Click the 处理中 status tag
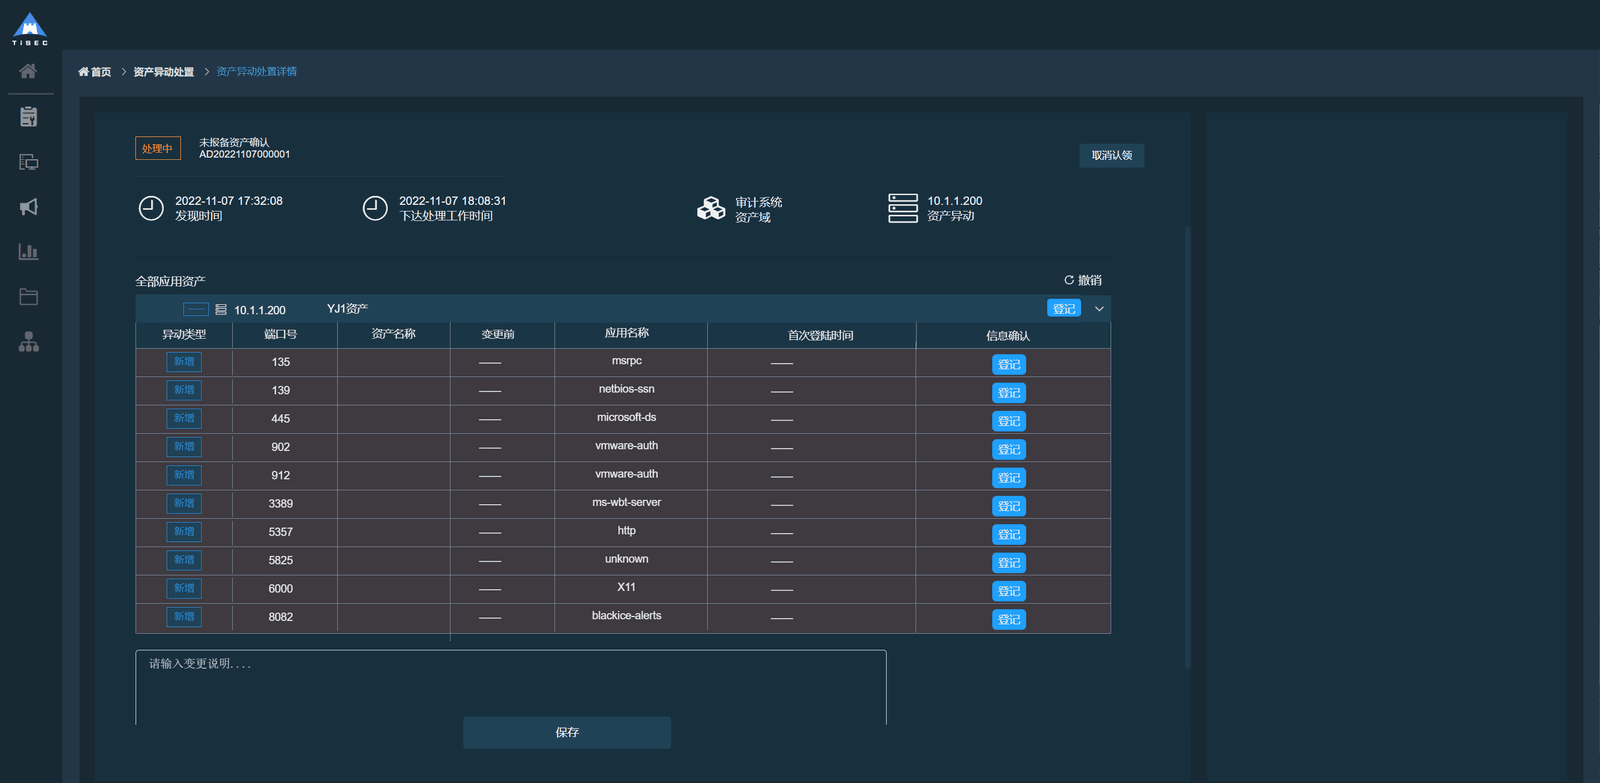1600x783 pixels. point(157,148)
